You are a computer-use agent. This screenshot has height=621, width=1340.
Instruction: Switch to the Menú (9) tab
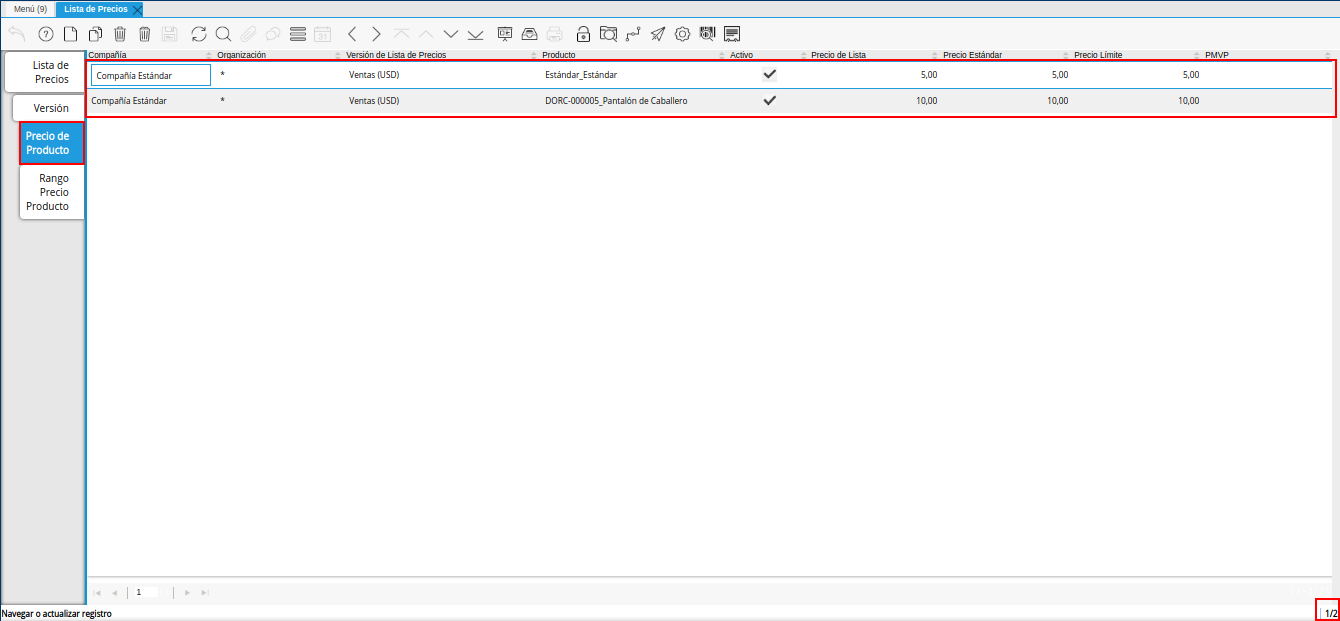coord(30,9)
